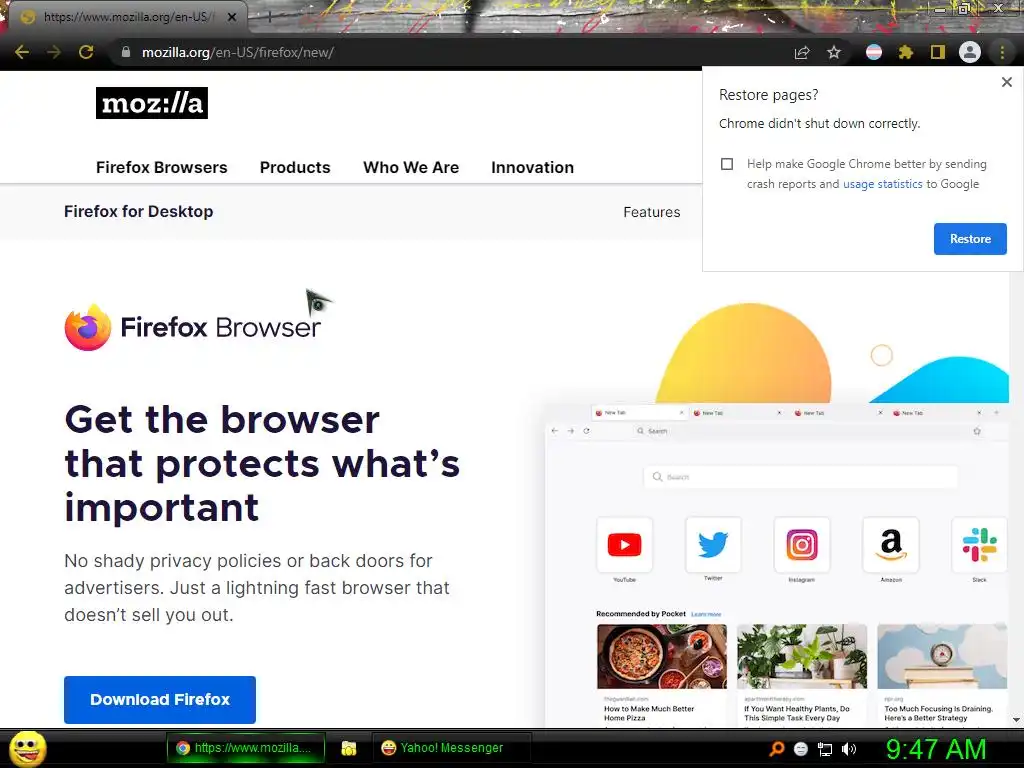Click the mozilla logo

[x=152, y=103]
